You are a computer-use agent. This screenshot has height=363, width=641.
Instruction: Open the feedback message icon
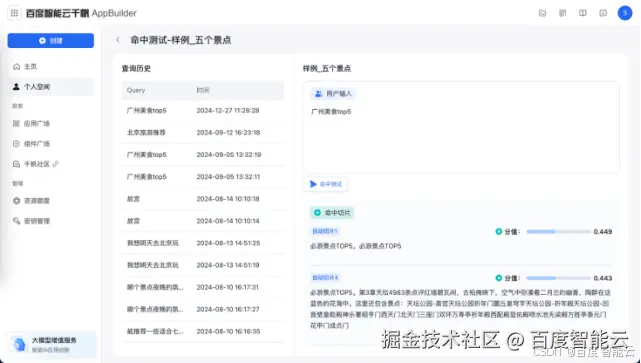(x=603, y=13)
